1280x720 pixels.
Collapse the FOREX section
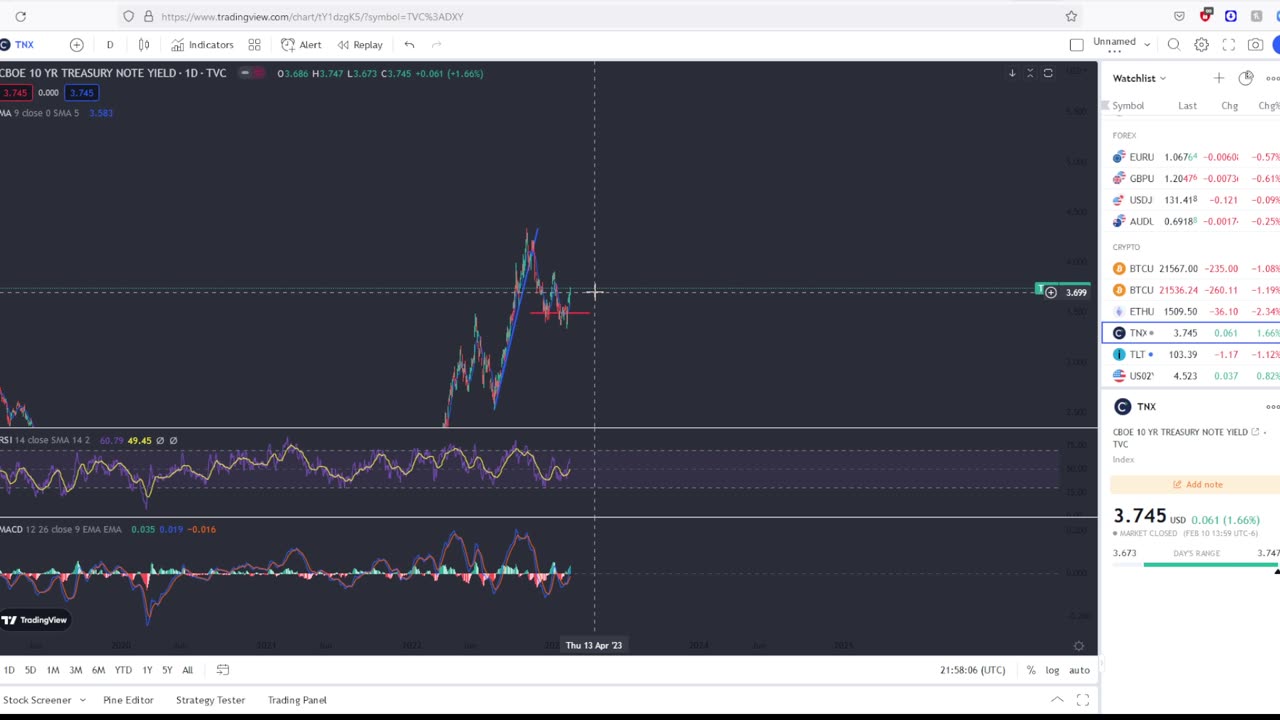tap(1124, 135)
